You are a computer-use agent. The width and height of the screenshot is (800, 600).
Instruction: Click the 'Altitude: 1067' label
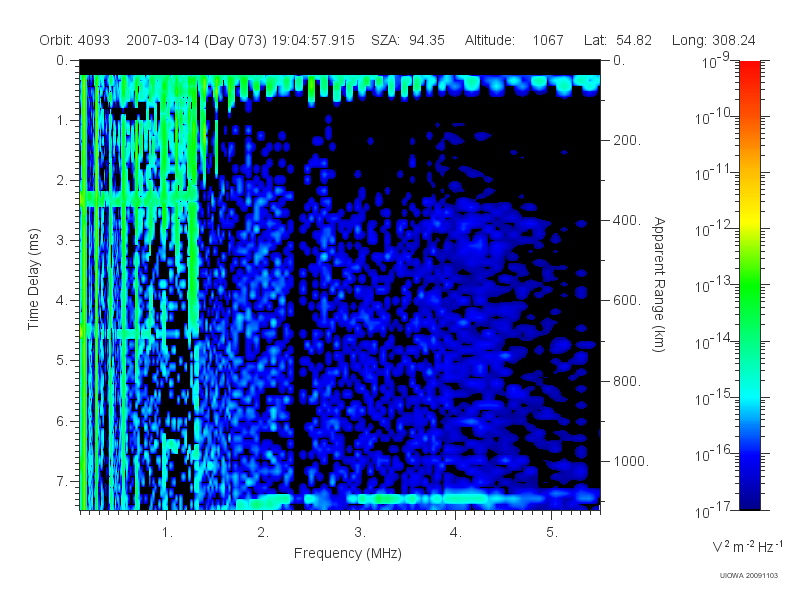tap(514, 40)
